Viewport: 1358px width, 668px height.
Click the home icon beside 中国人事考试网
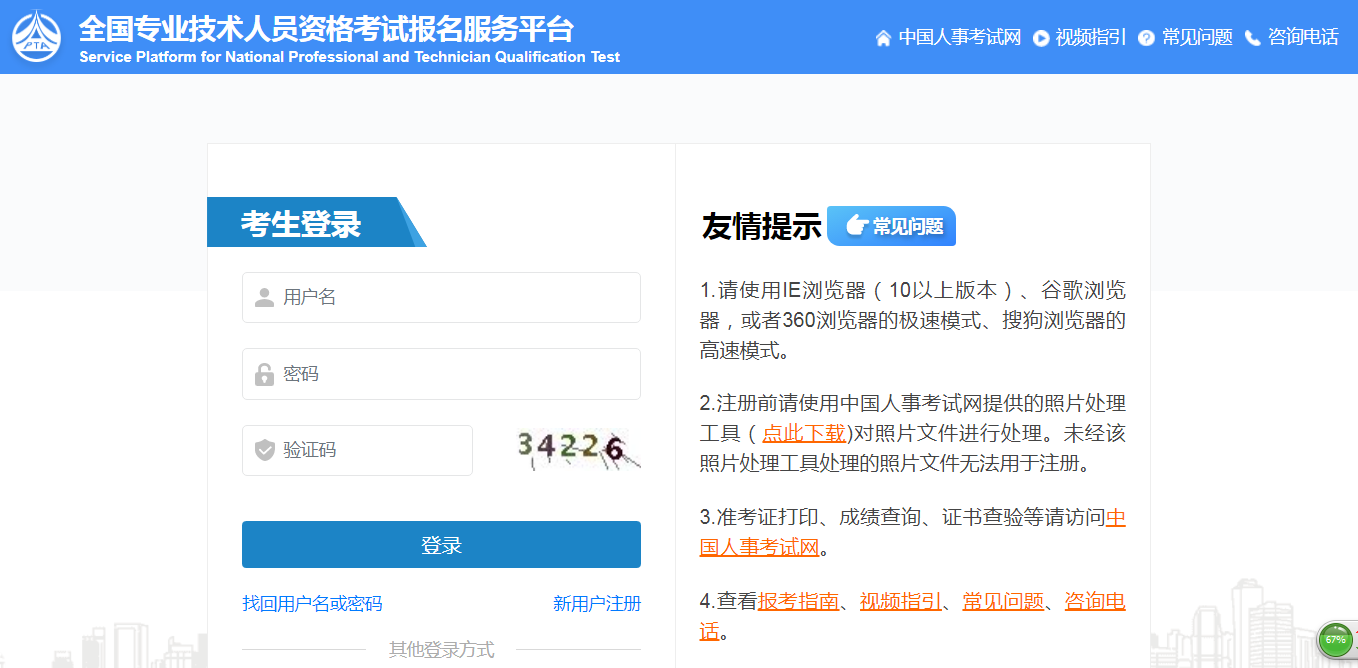[882, 37]
